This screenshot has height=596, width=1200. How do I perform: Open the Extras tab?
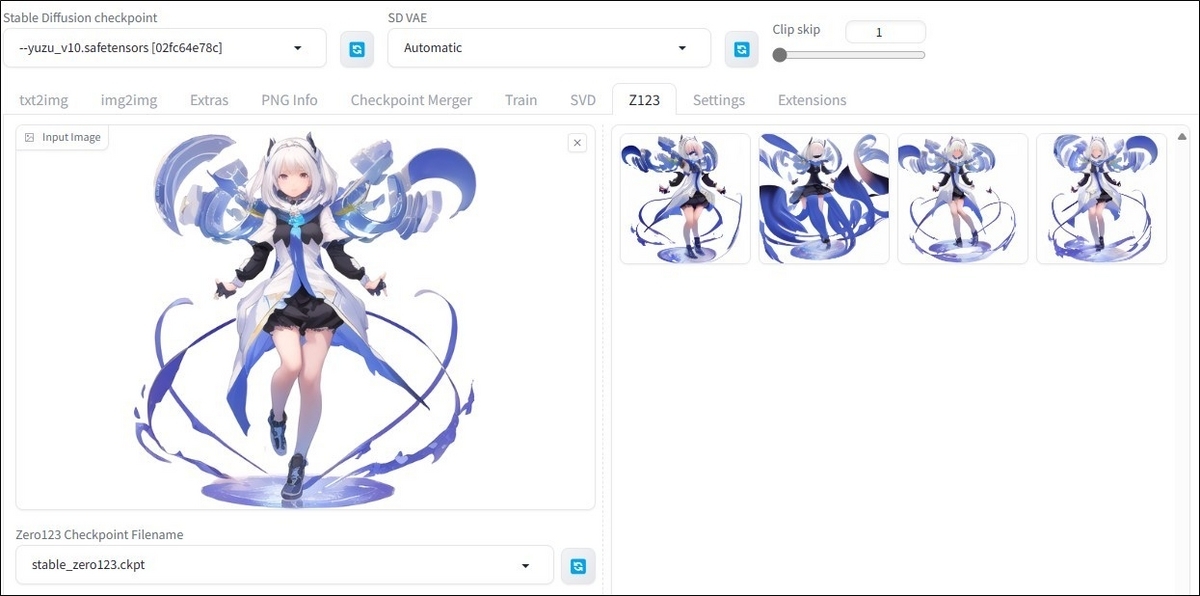tap(209, 100)
